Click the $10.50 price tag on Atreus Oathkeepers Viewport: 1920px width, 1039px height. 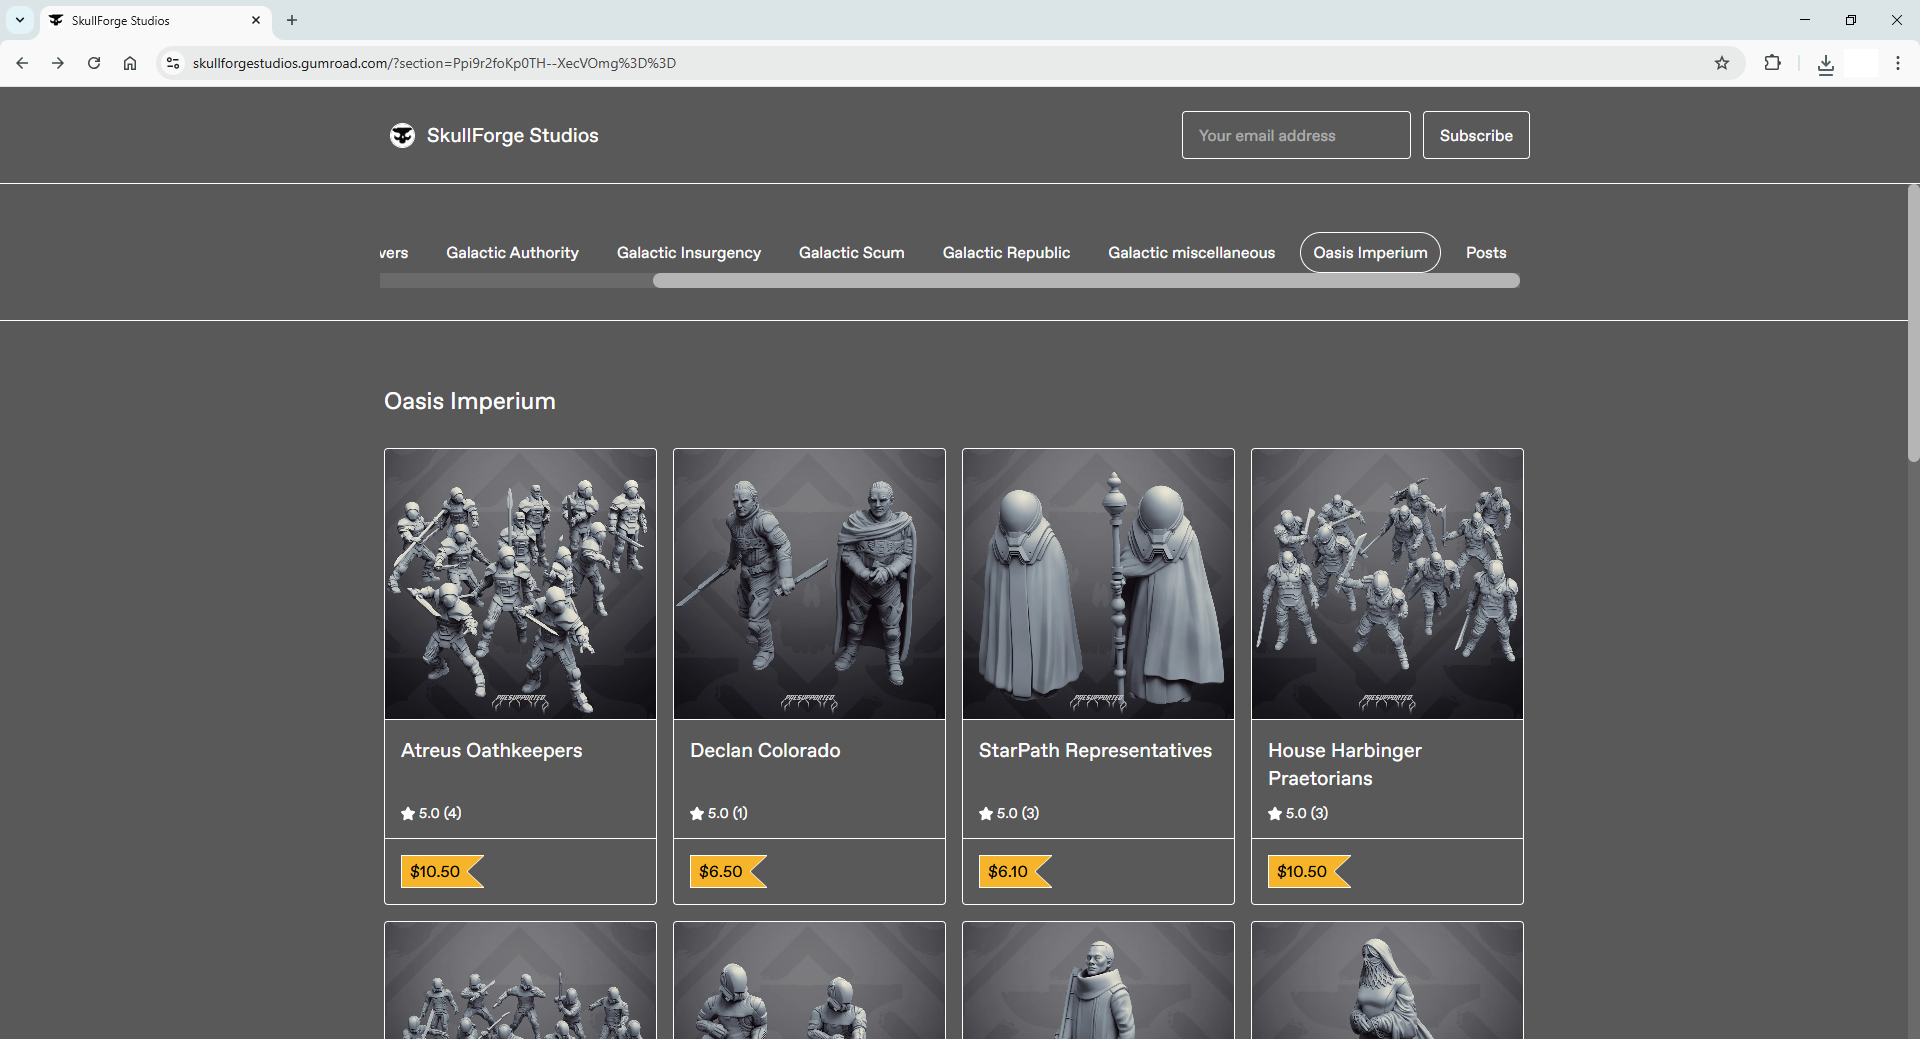click(441, 872)
